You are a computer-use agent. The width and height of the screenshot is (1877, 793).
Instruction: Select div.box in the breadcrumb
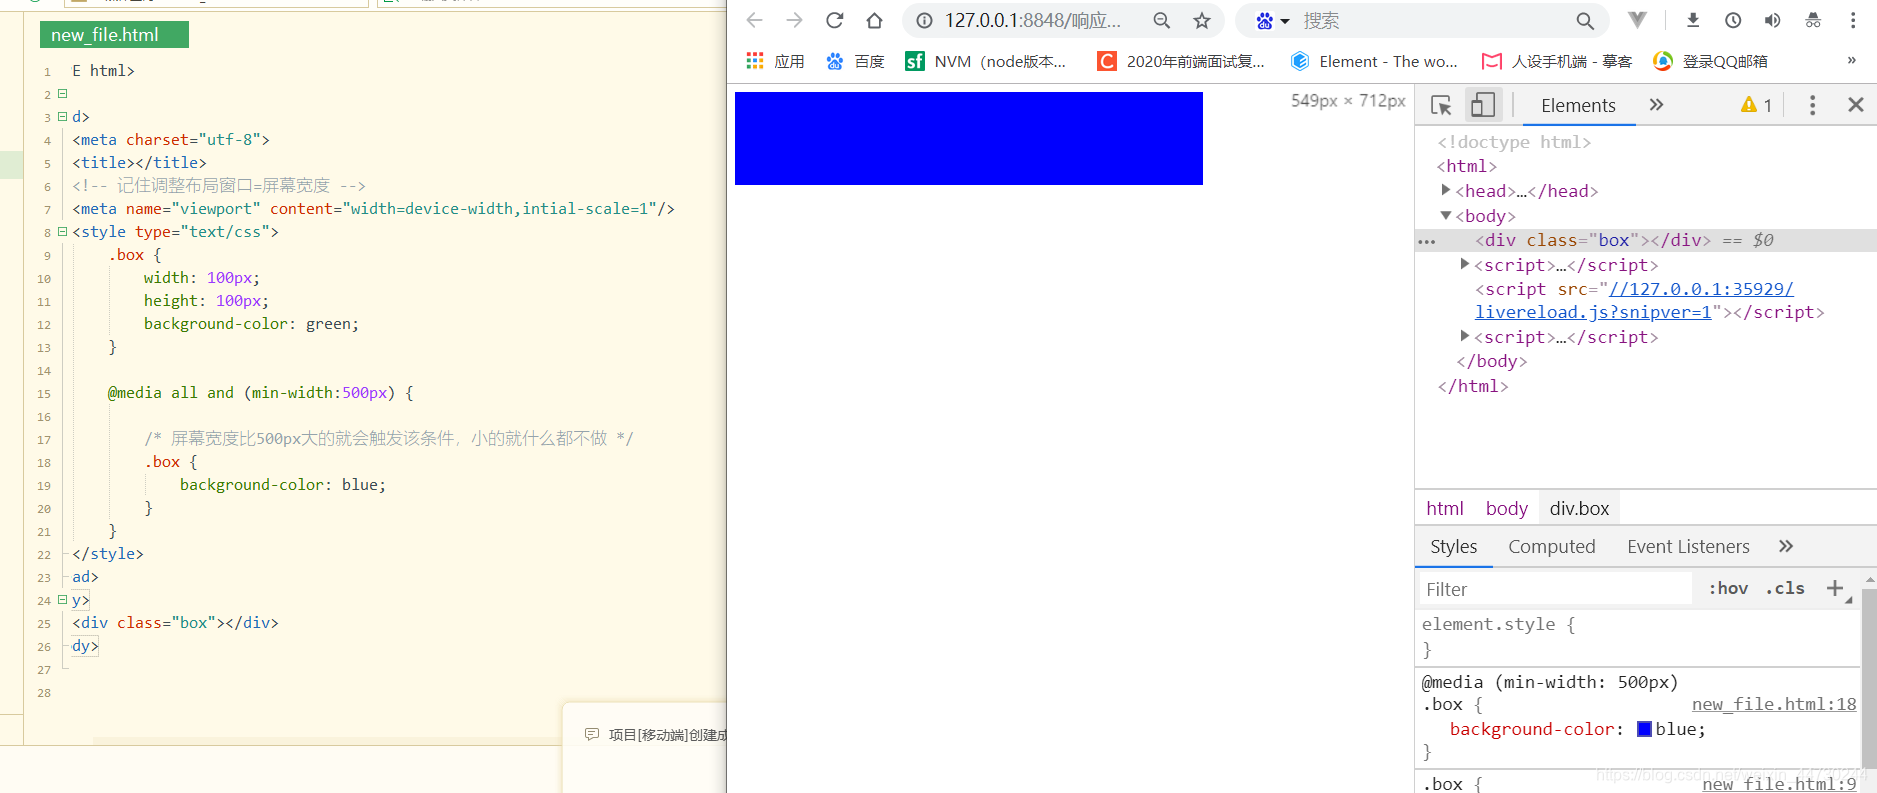click(1579, 508)
